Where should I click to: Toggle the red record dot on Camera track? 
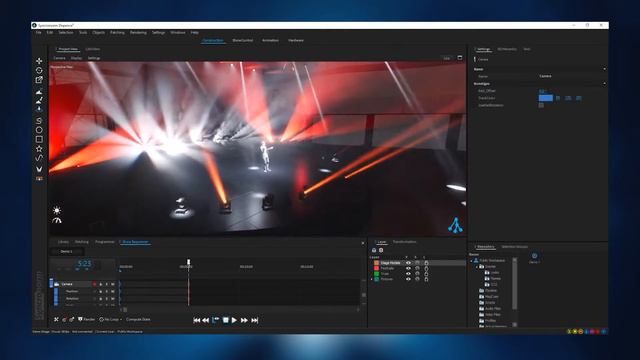[94, 284]
